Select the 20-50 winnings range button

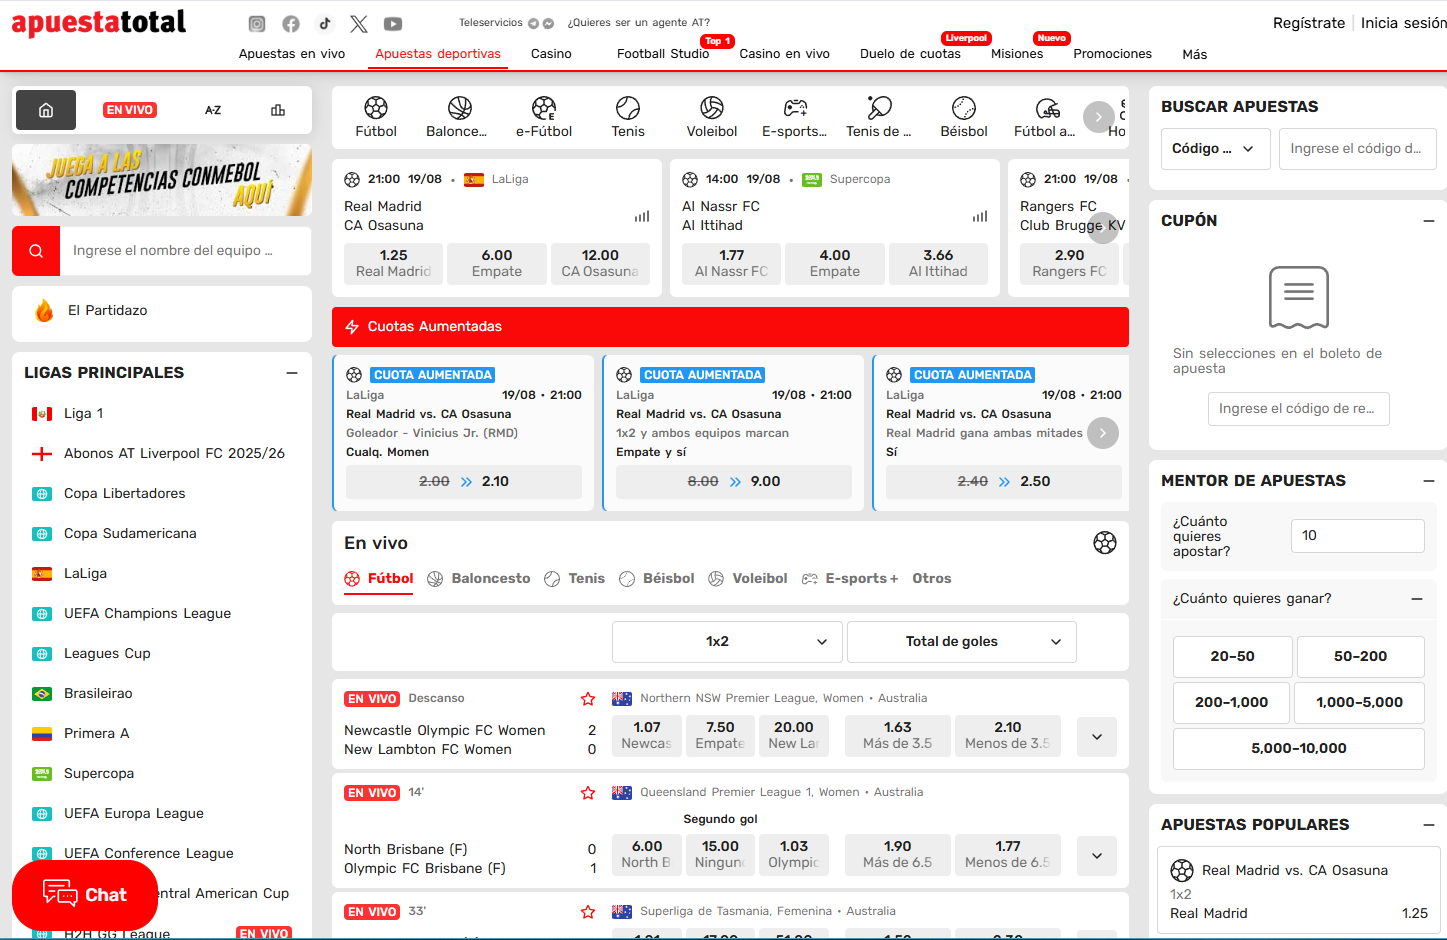(x=1231, y=657)
